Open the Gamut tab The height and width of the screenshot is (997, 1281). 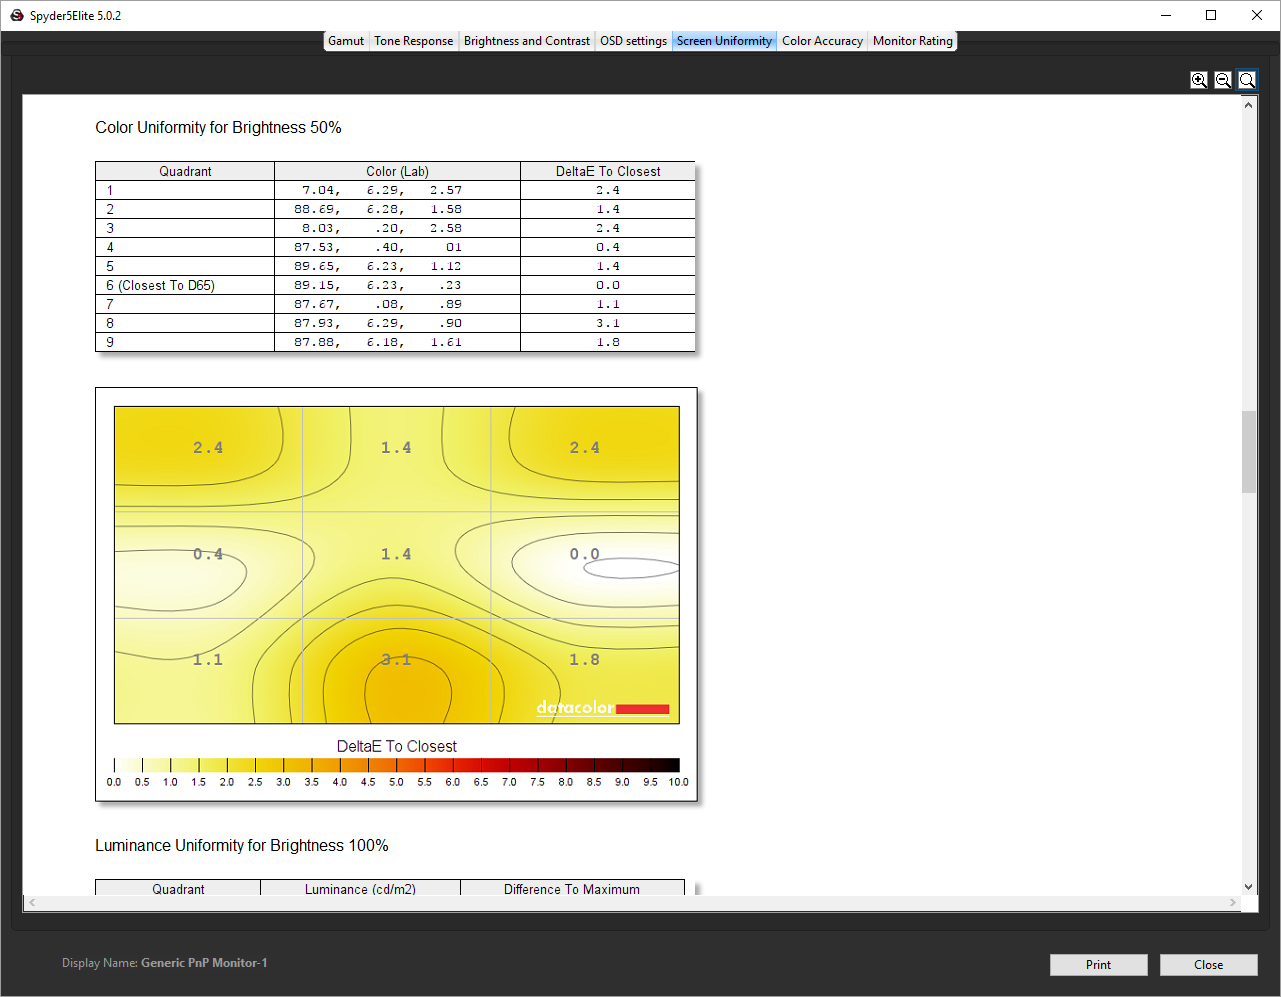pos(346,41)
